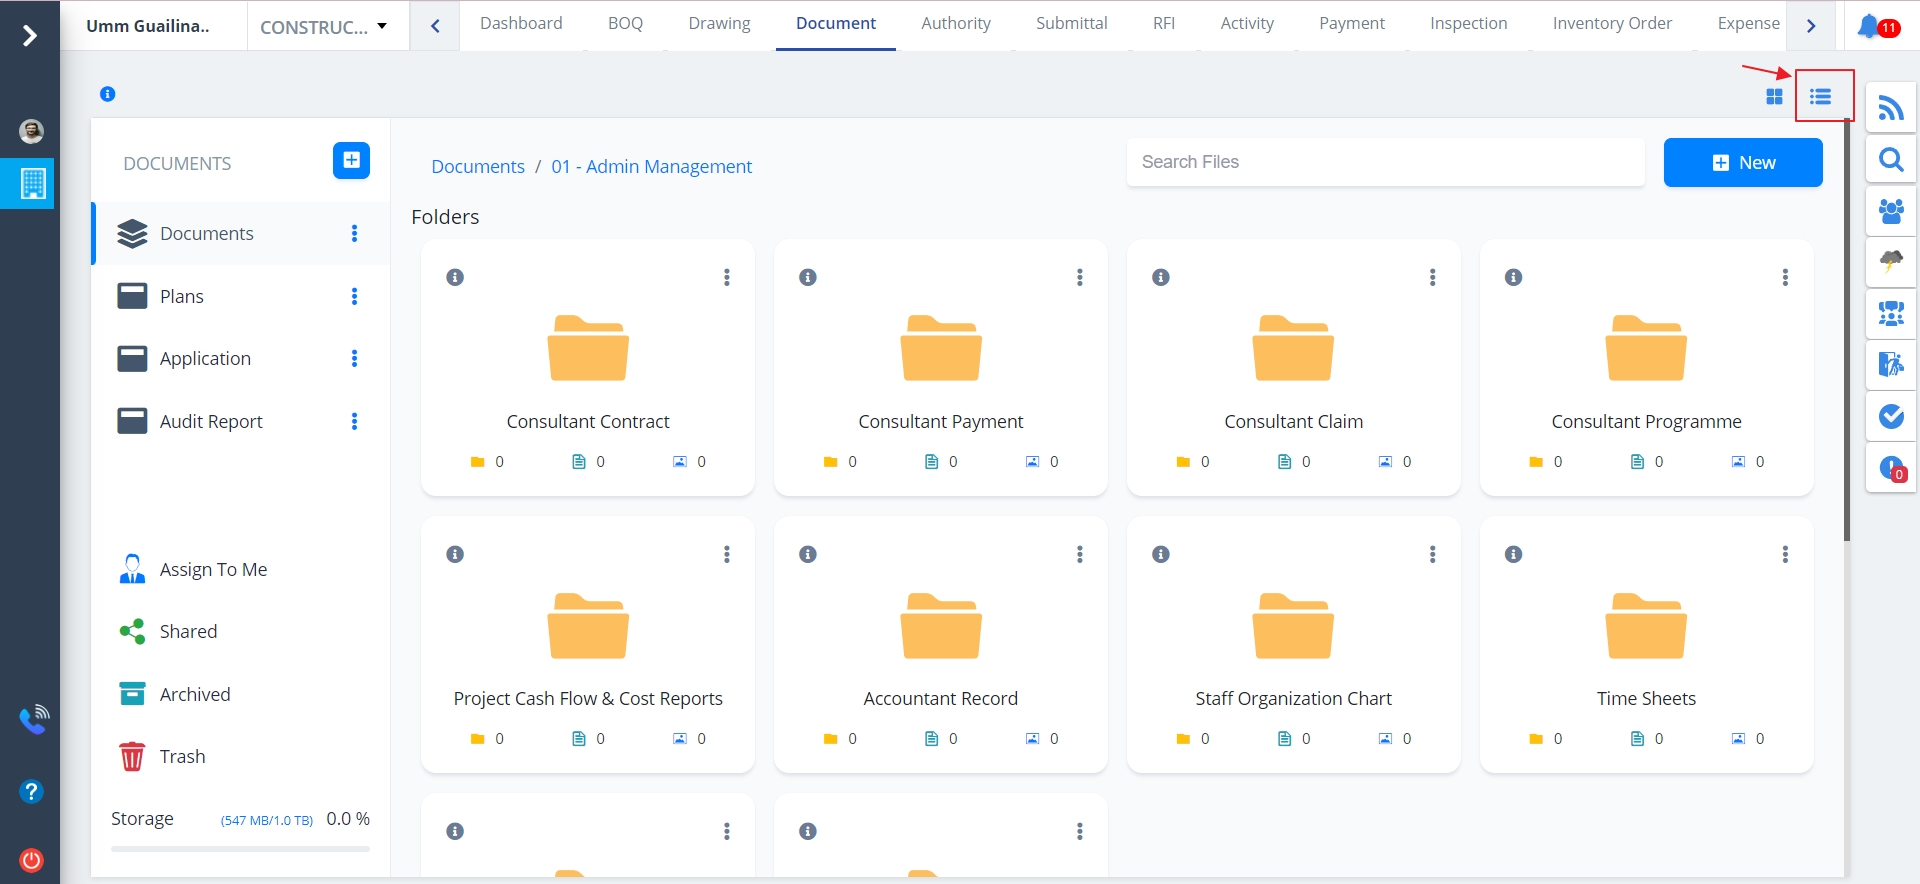This screenshot has height=884, width=1920.
Task: Open the weather icon in right sidebar
Action: coord(1890,262)
